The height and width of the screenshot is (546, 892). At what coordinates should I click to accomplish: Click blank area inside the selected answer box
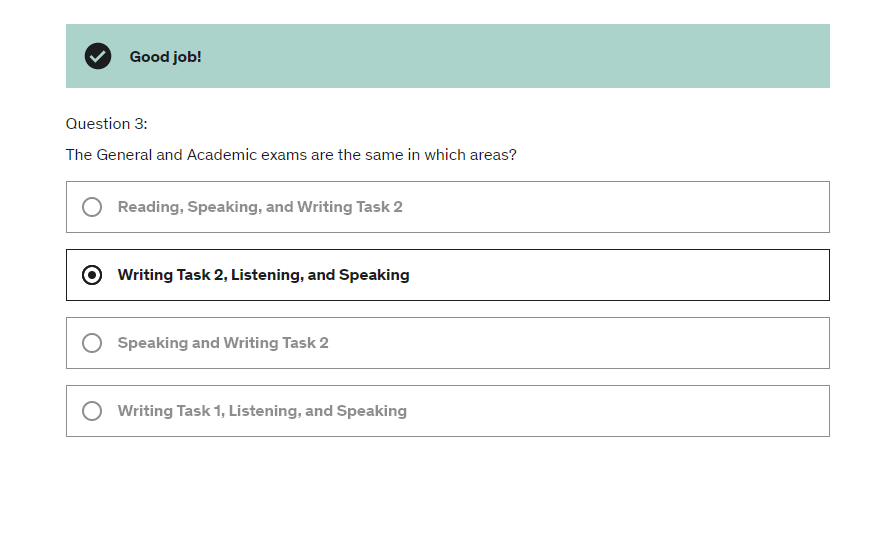click(x=620, y=275)
